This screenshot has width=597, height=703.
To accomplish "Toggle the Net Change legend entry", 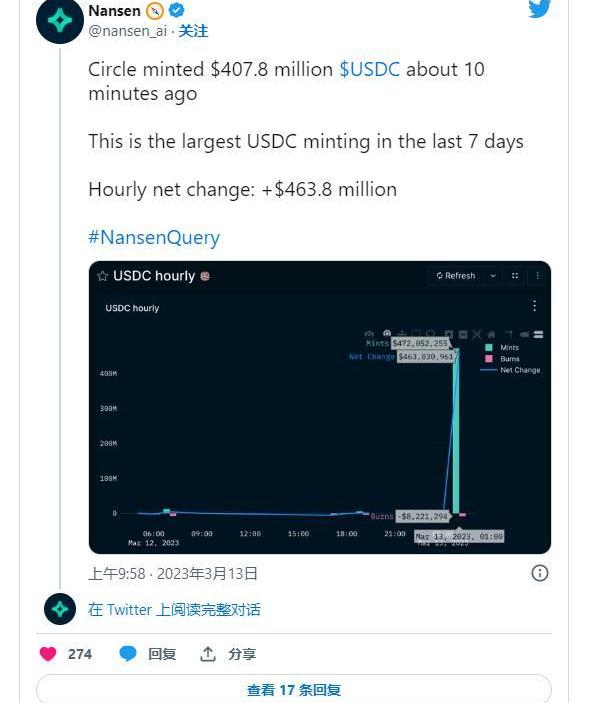I will (510, 370).
